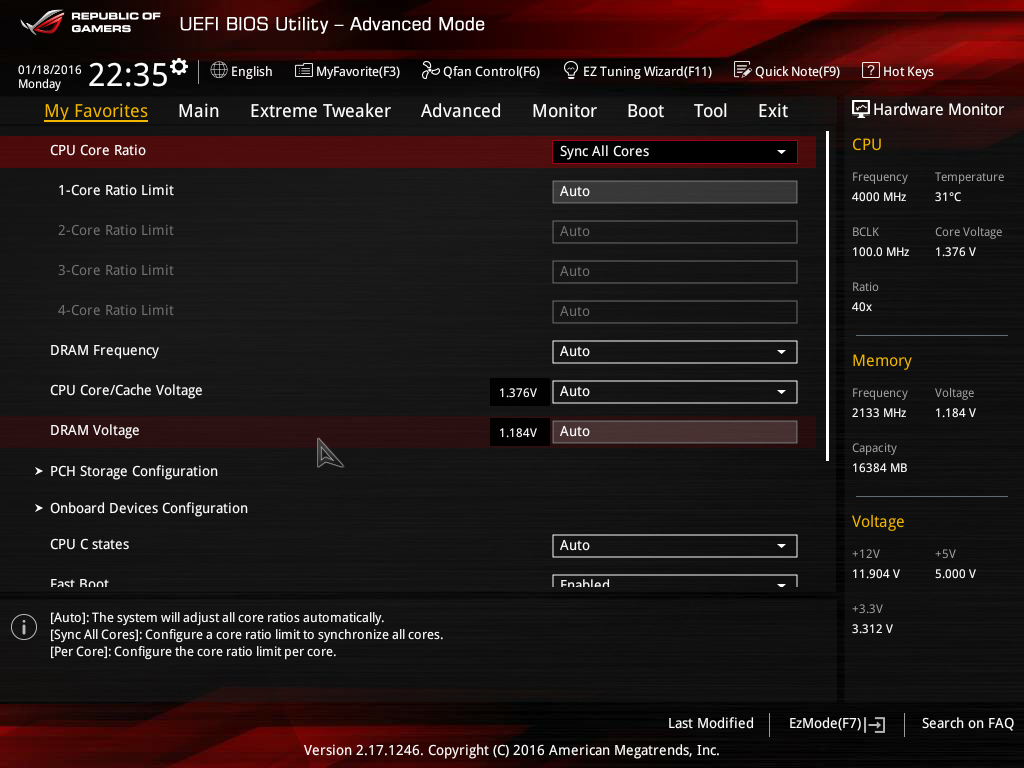Select the CPU C states label
Viewport: 1024px width, 768px height.
point(89,544)
